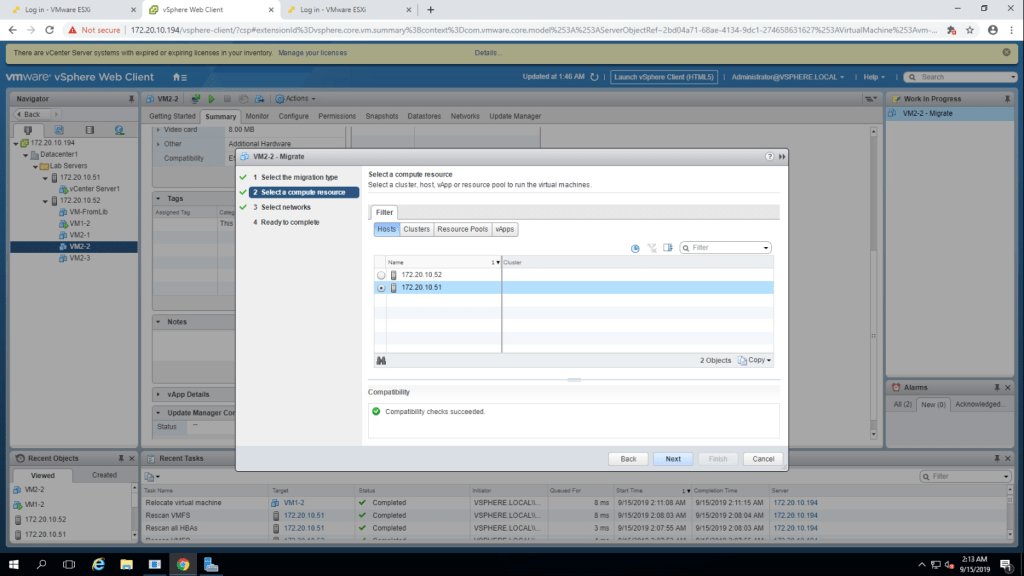Open the Copy dropdown in host list

(x=755, y=360)
